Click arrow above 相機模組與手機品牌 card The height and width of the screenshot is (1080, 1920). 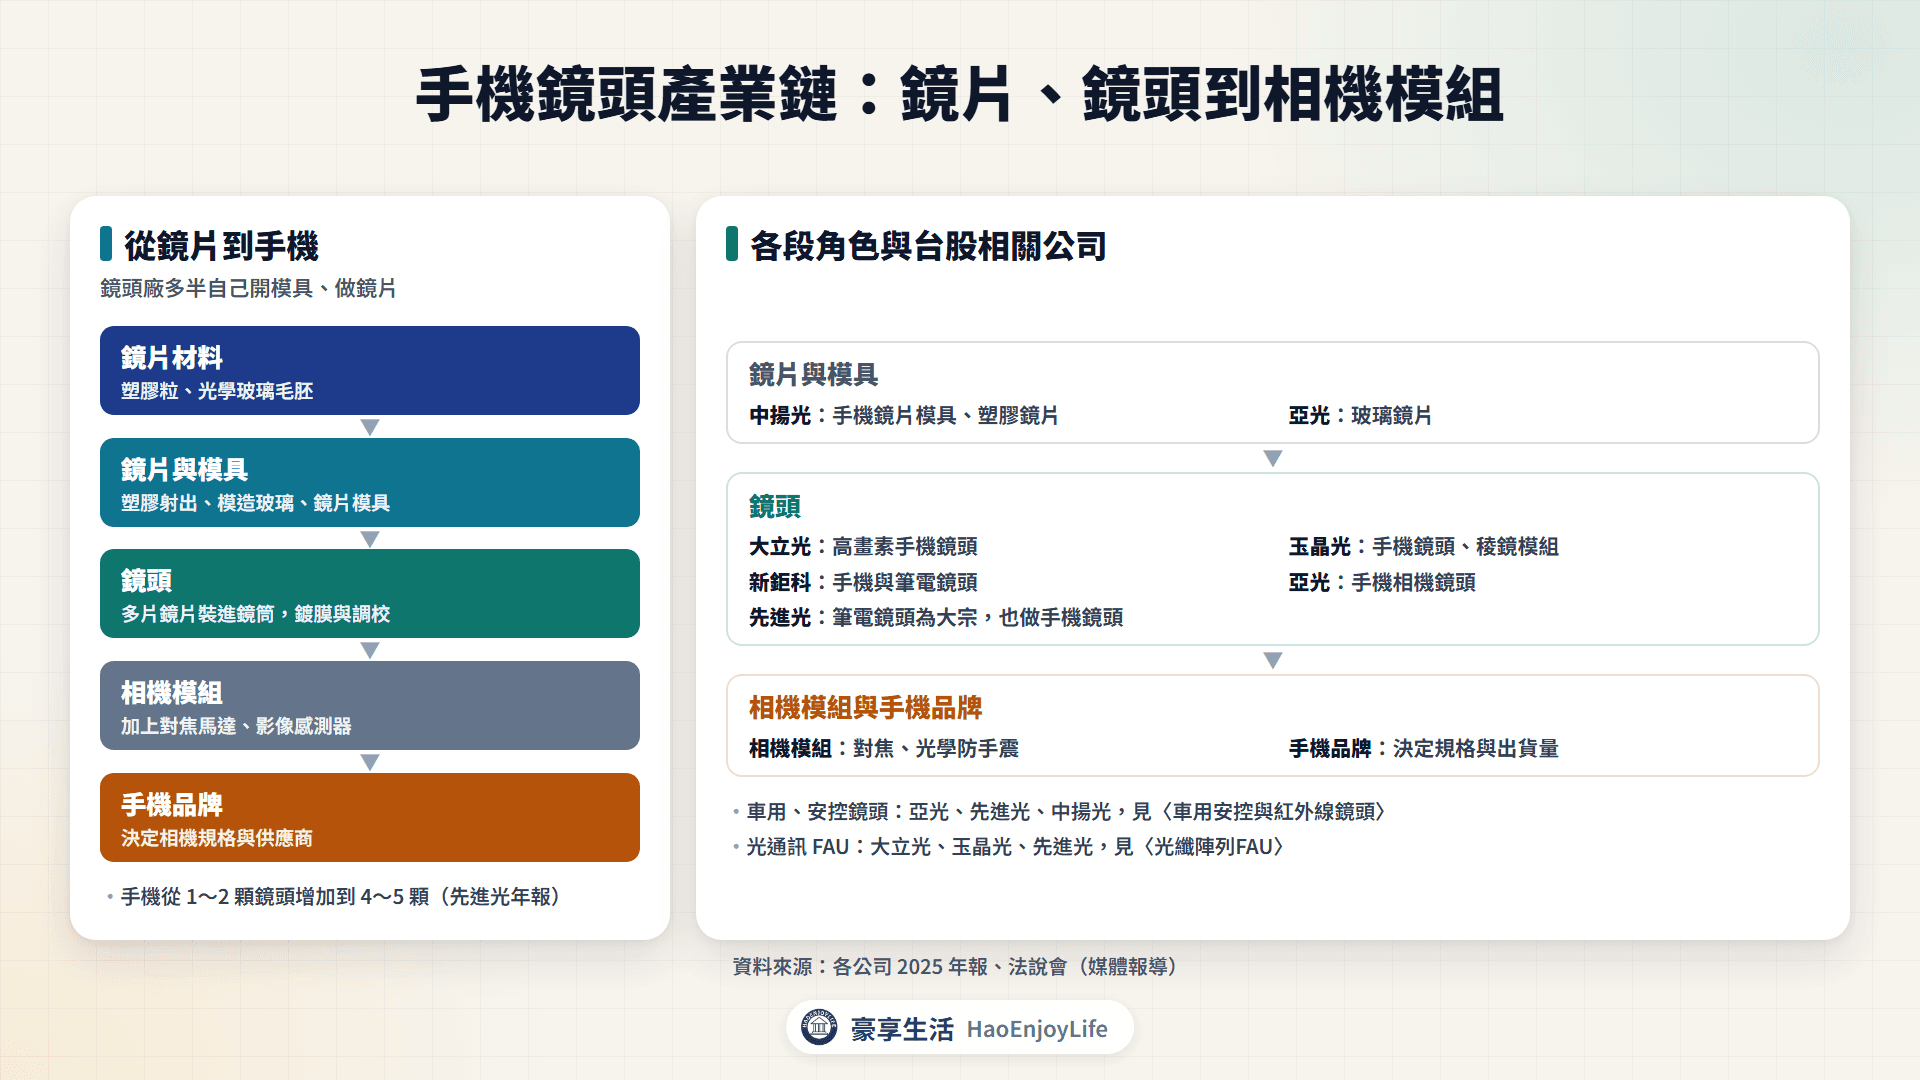click(x=1273, y=660)
